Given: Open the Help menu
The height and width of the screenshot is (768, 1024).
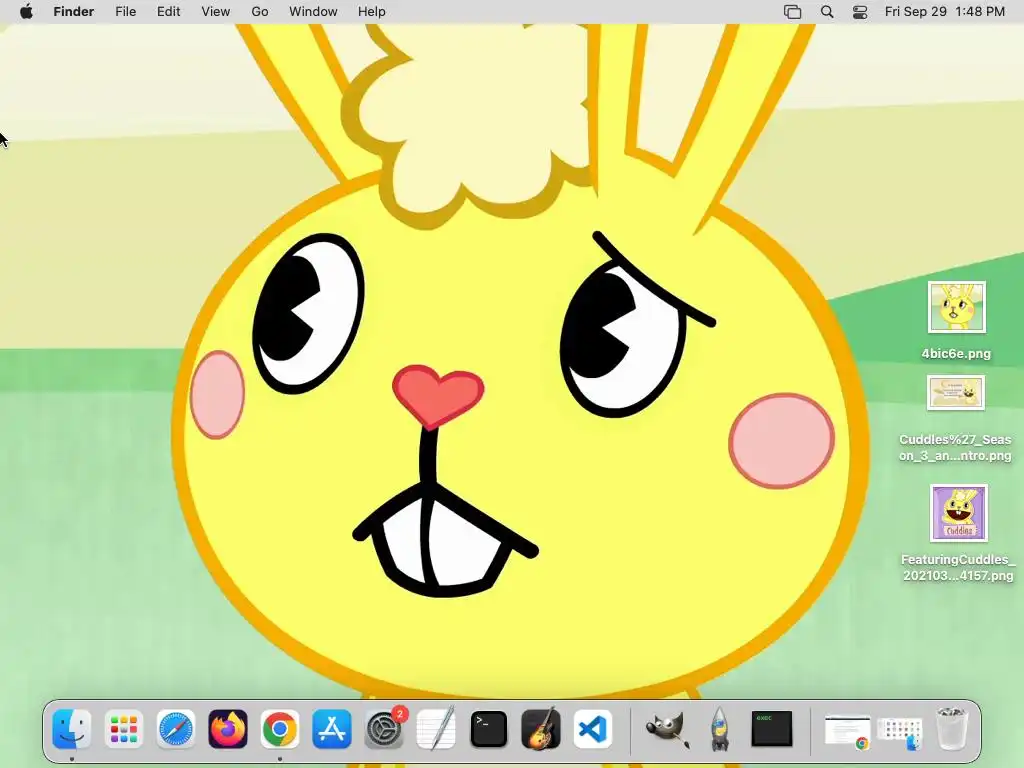Looking at the screenshot, I should click(x=372, y=12).
